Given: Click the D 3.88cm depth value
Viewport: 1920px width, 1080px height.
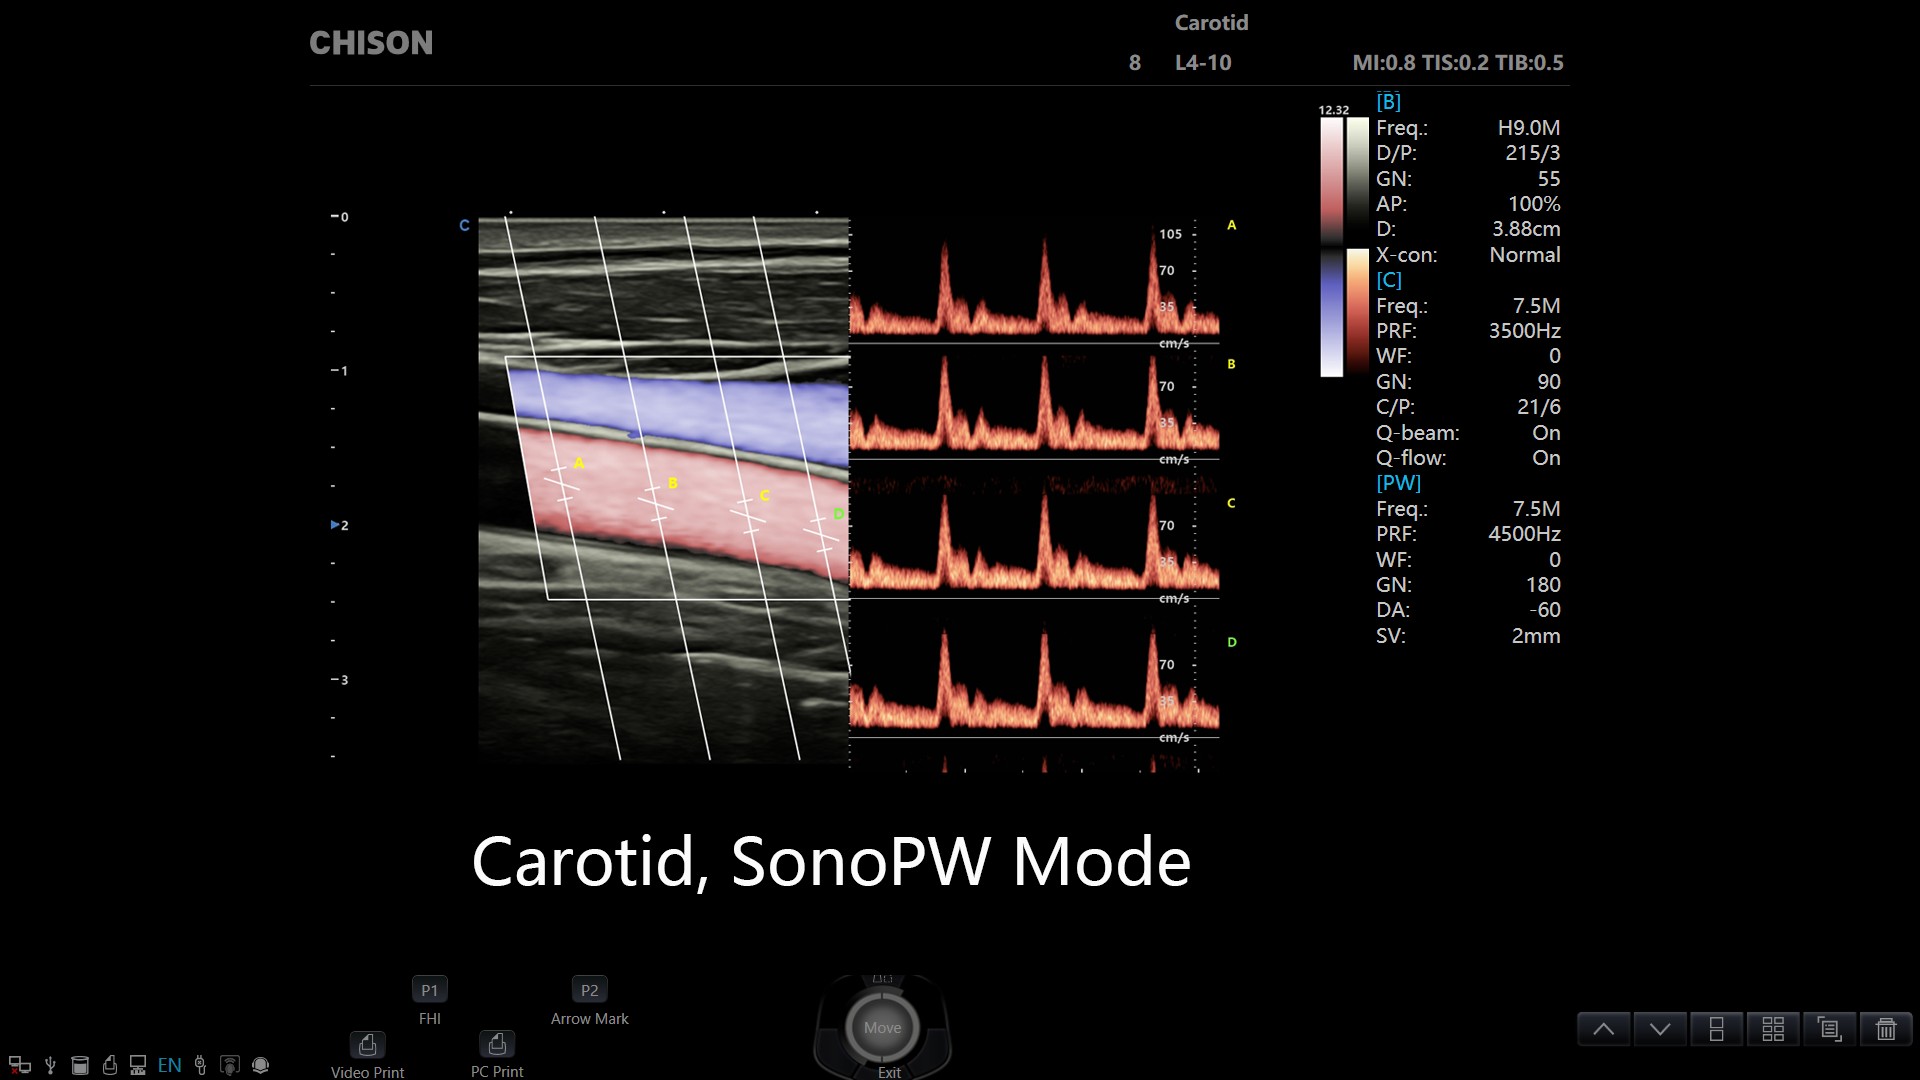Looking at the screenshot, I should (x=1526, y=229).
